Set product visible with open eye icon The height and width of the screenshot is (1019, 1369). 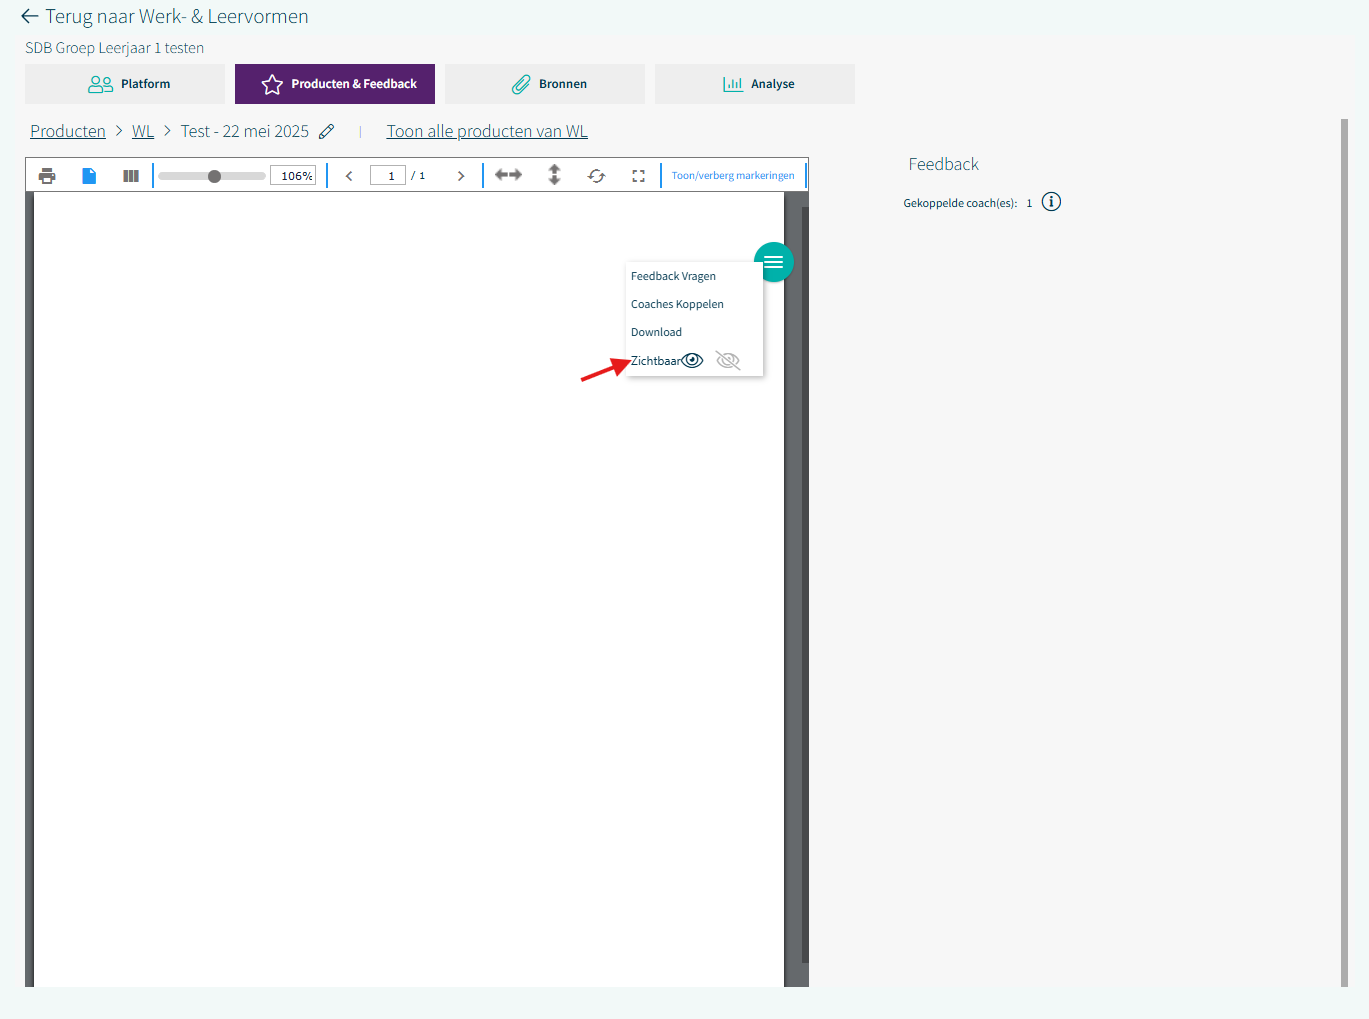693,361
